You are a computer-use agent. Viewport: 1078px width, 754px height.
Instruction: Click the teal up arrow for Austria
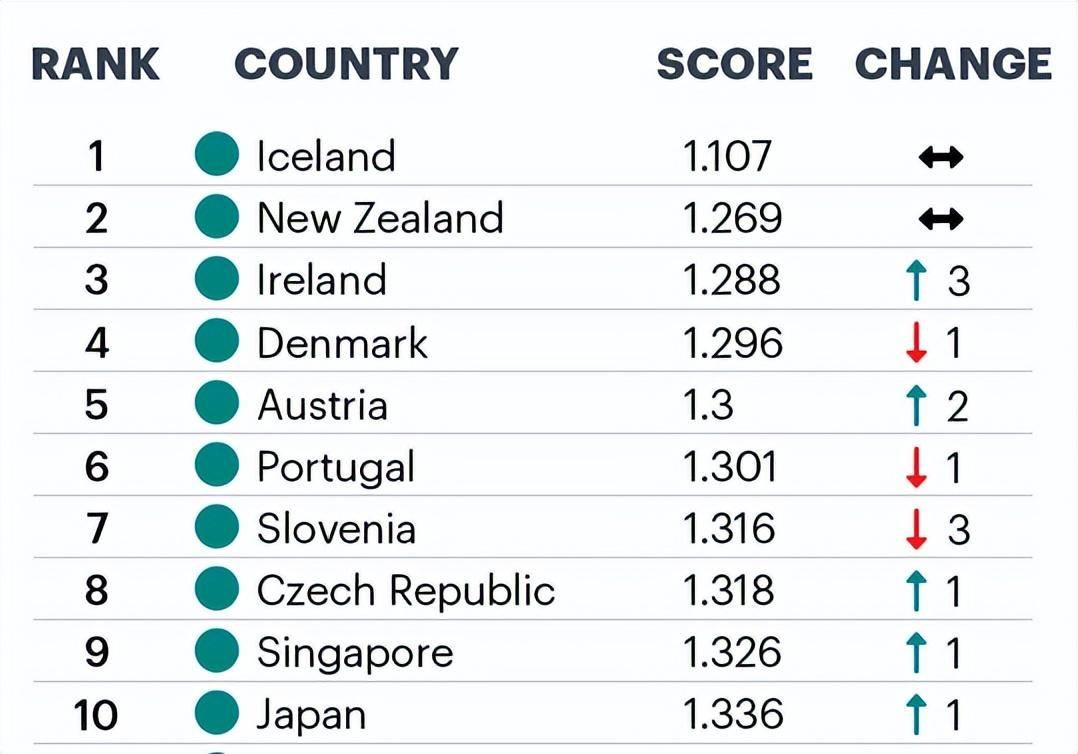pos(916,405)
